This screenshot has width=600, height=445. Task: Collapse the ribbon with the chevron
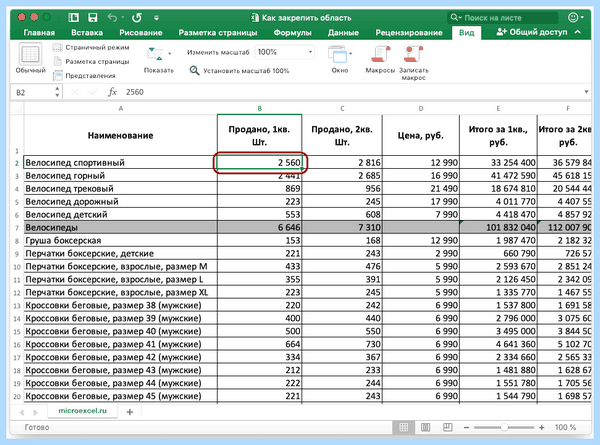pyautogui.click(x=578, y=32)
